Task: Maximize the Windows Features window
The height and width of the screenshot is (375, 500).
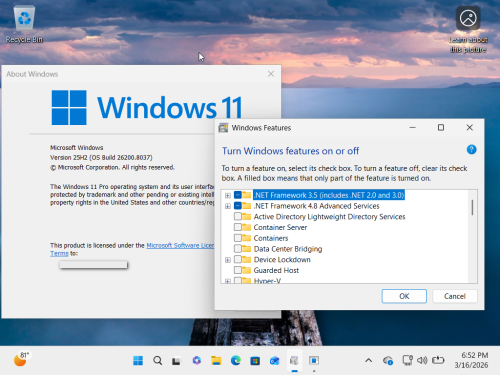Action: [x=441, y=128]
